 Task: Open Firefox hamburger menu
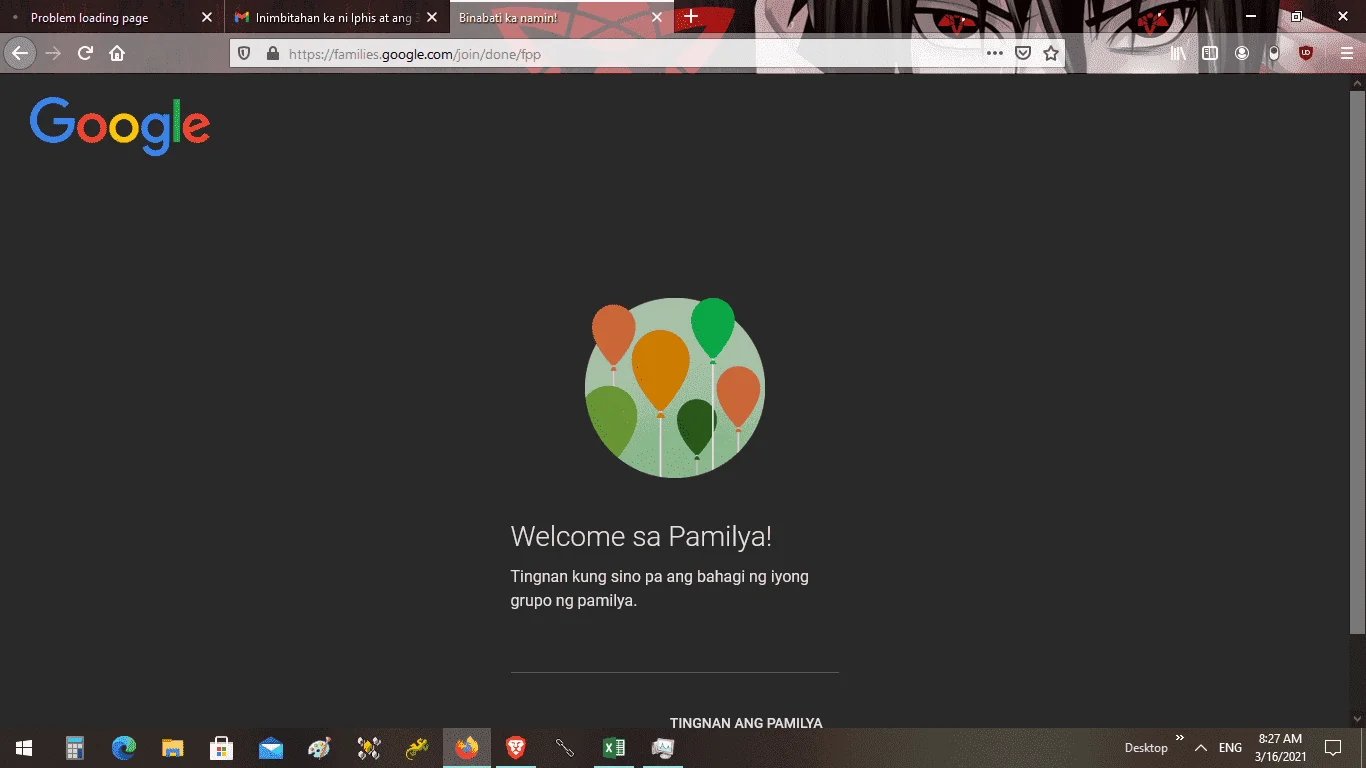(x=1345, y=53)
